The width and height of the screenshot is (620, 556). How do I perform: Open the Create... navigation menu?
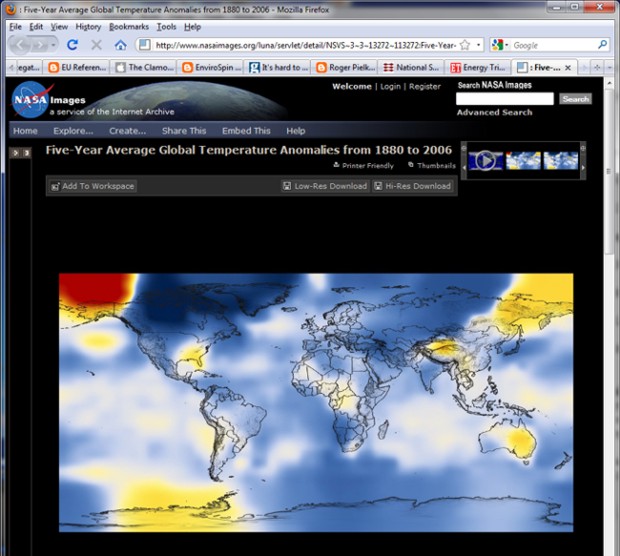(127, 131)
